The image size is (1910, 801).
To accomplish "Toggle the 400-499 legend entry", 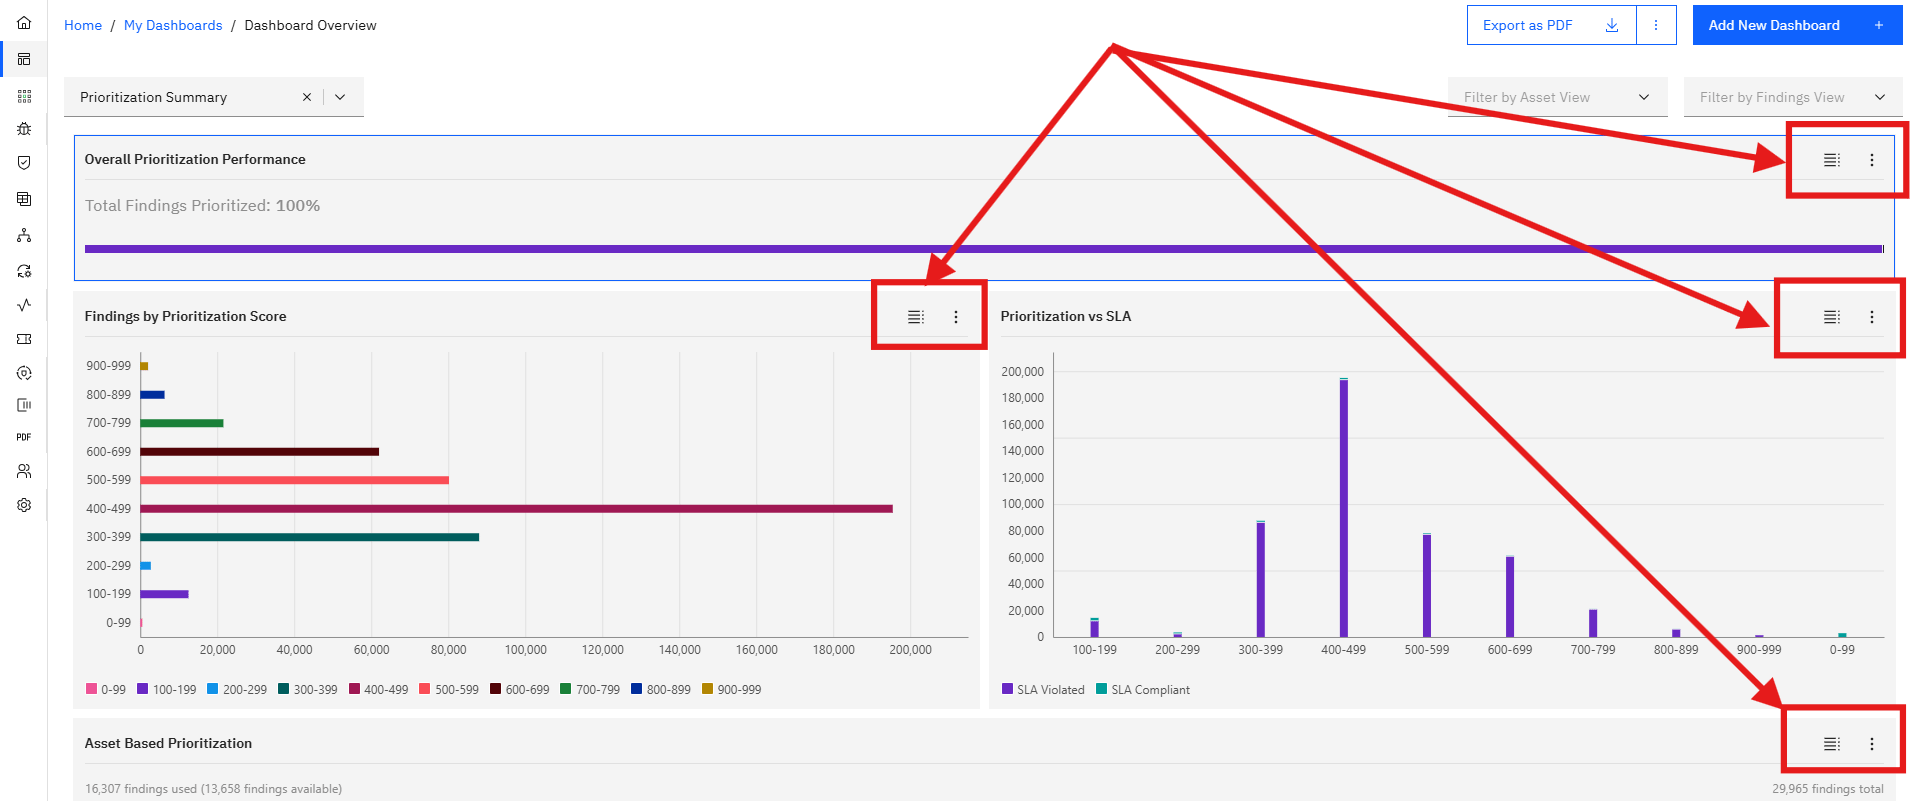I will [x=378, y=690].
